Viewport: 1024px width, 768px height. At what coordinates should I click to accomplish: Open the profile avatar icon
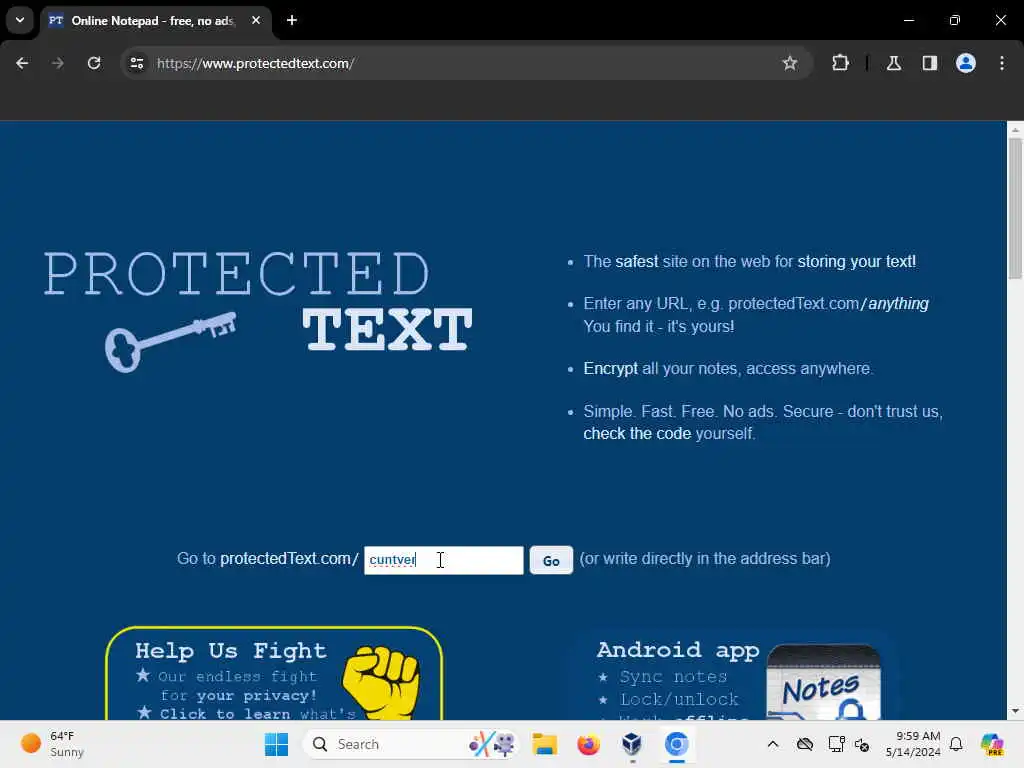tap(966, 63)
